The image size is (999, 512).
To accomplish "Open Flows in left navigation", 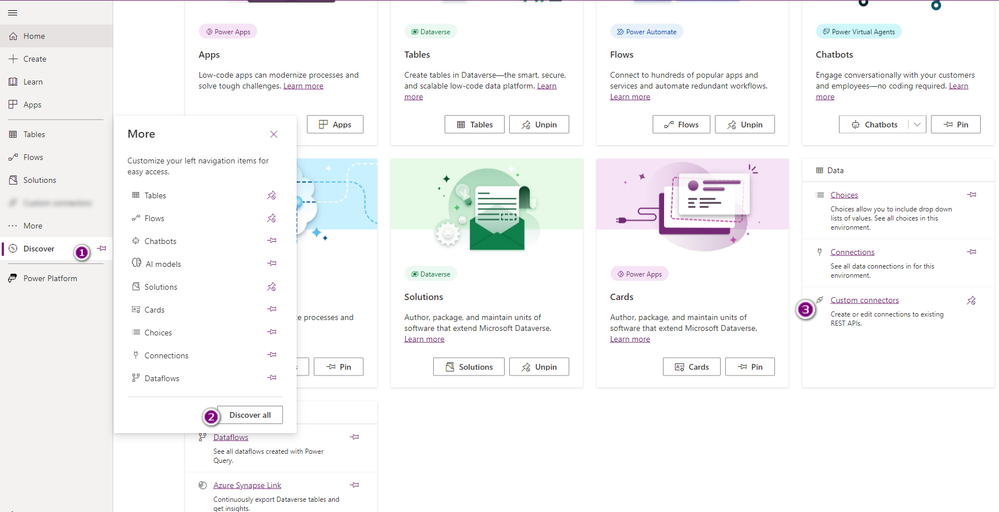I will click(x=56, y=157).
